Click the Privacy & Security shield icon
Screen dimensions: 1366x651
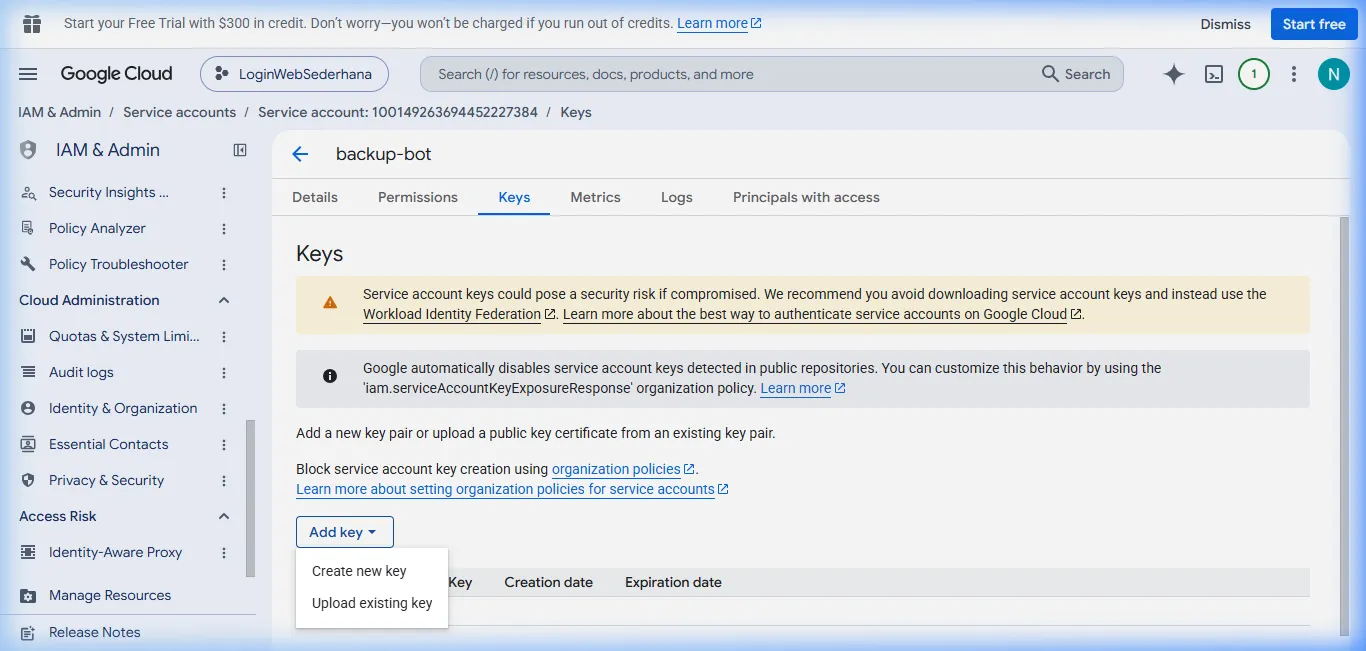29,480
